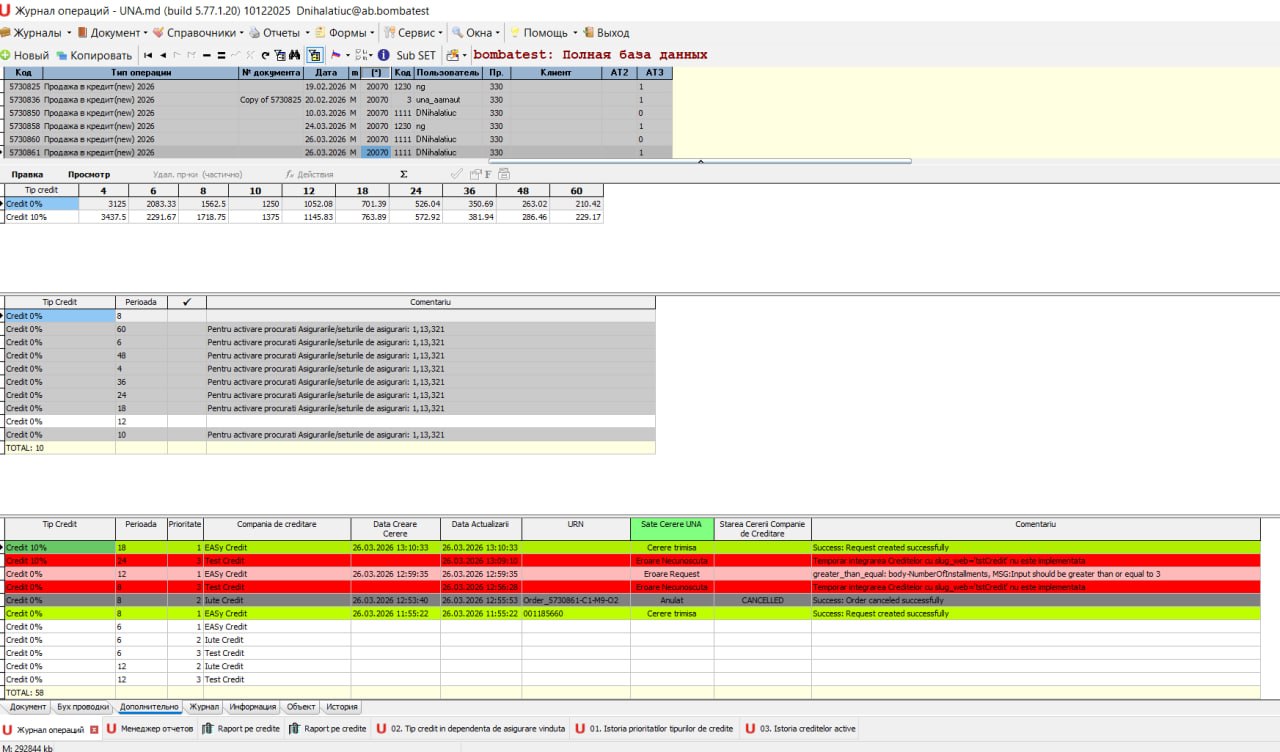Toggle the highlighted yellow-framed toolbar button
1280x752 pixels.
tap(314, 55)
